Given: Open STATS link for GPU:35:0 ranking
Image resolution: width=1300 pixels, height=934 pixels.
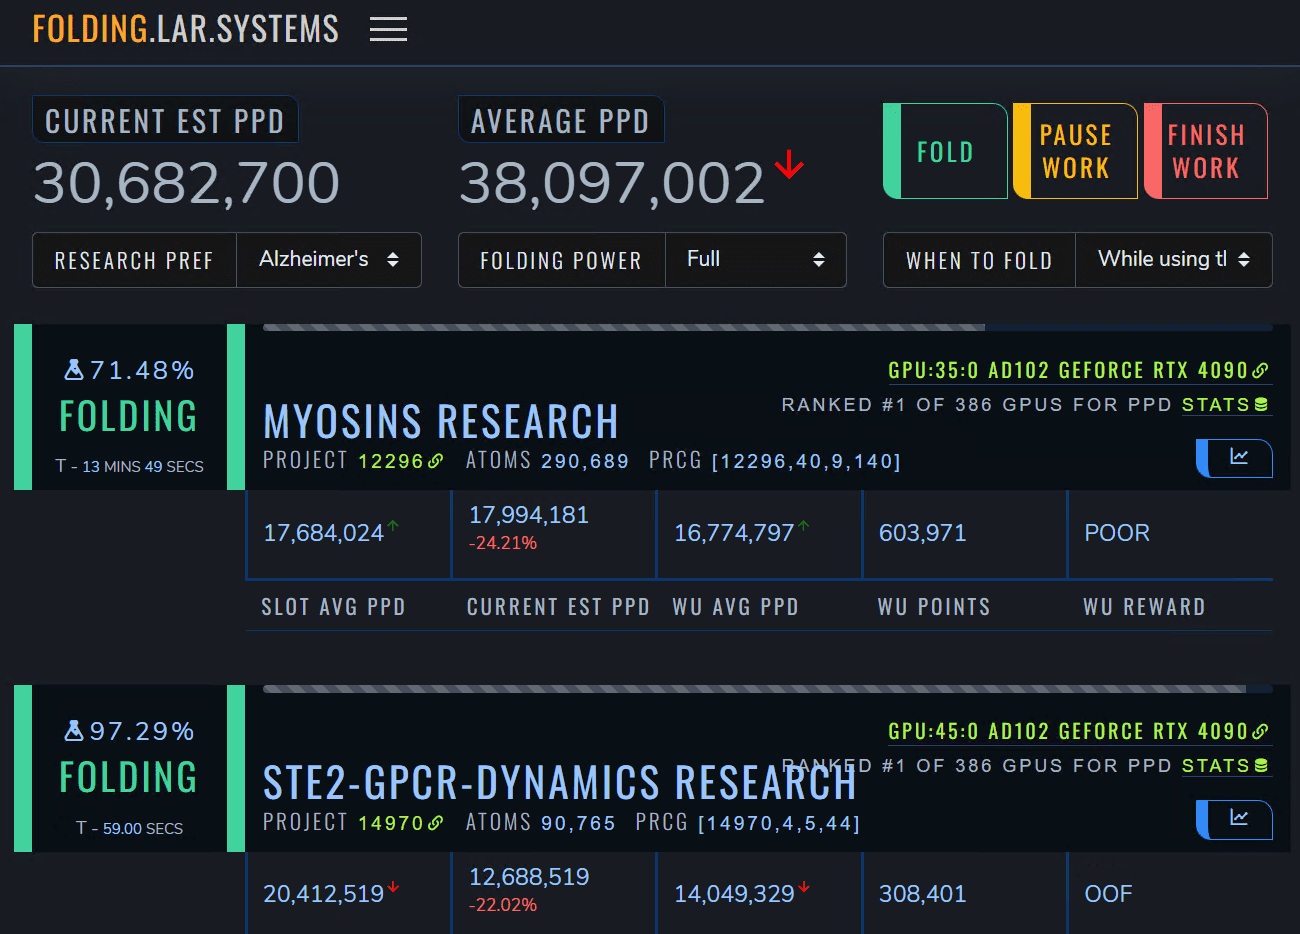Looking at the screenshot, I should (1224, 405).
